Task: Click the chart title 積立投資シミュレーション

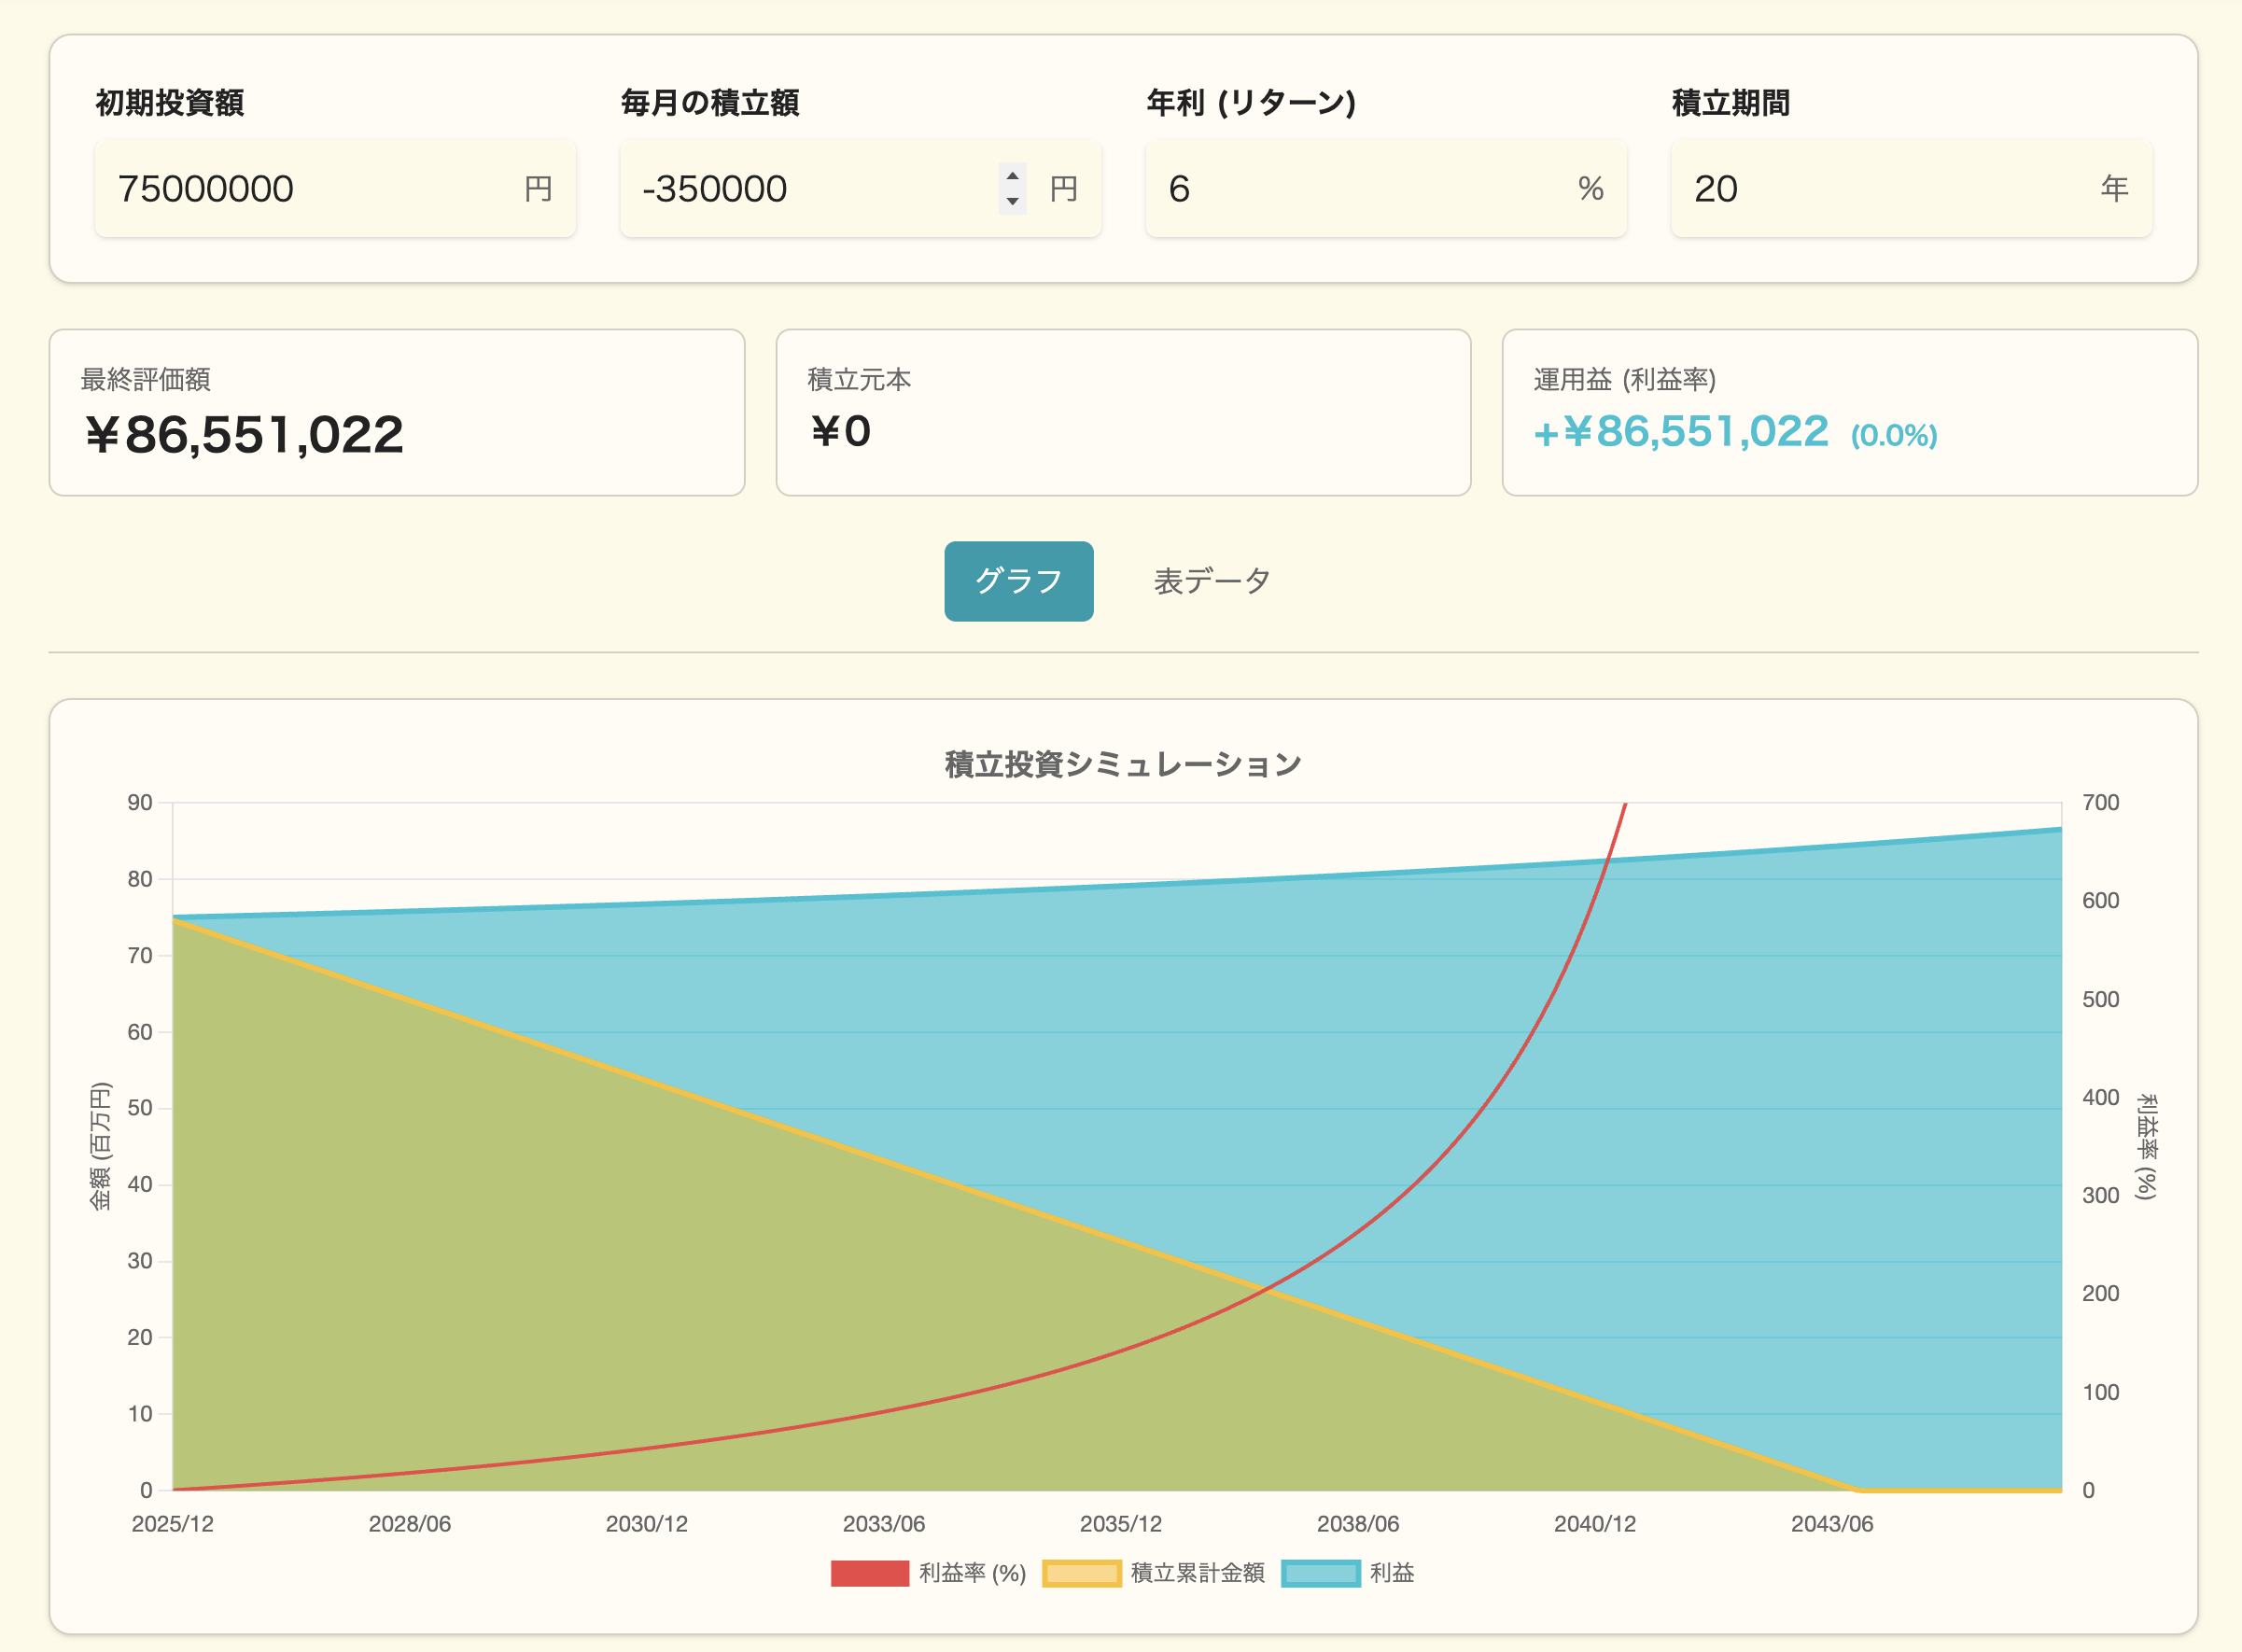Action: coord(1122,765)
